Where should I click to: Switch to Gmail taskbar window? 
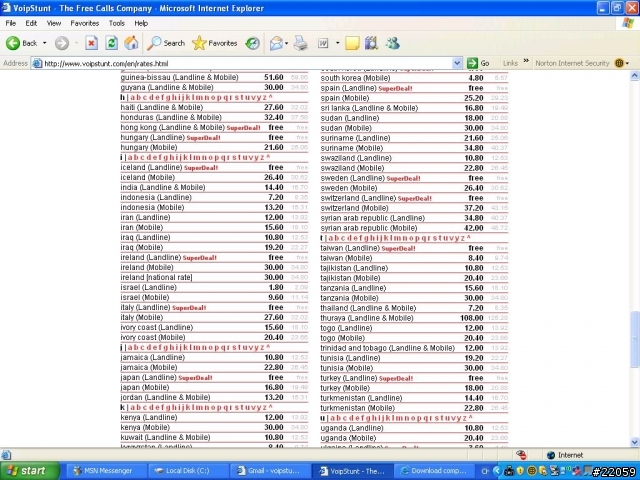coord(269,471)
